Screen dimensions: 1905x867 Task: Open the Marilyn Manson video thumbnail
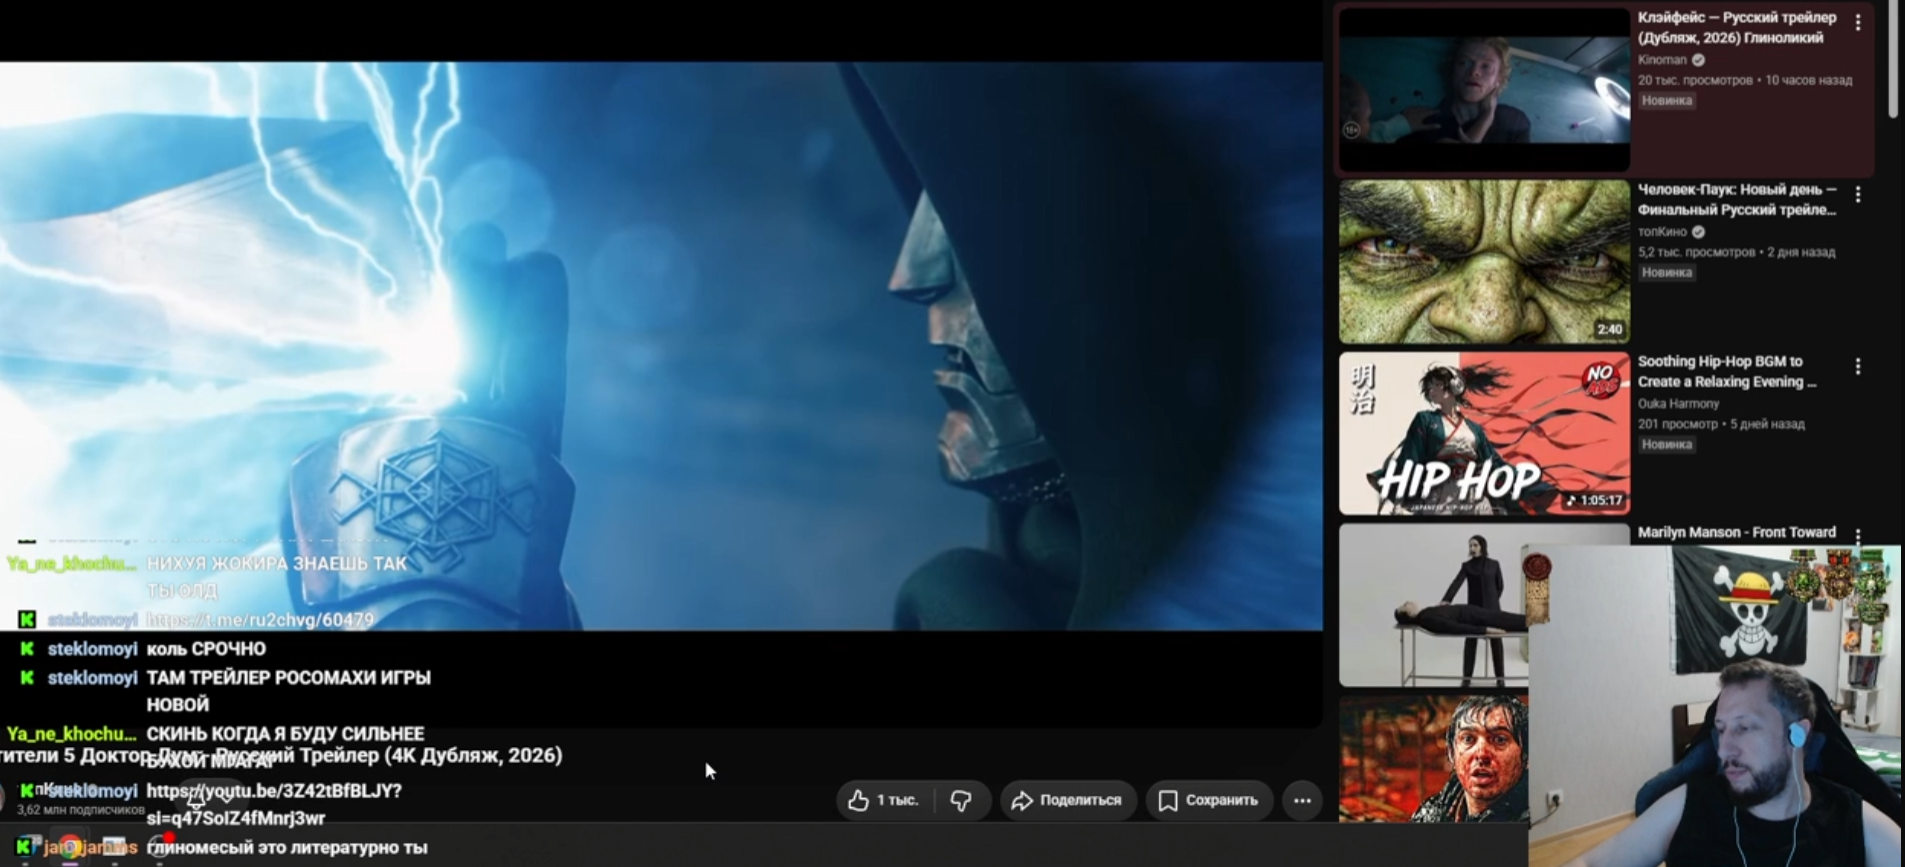[x=1434, y=605]
